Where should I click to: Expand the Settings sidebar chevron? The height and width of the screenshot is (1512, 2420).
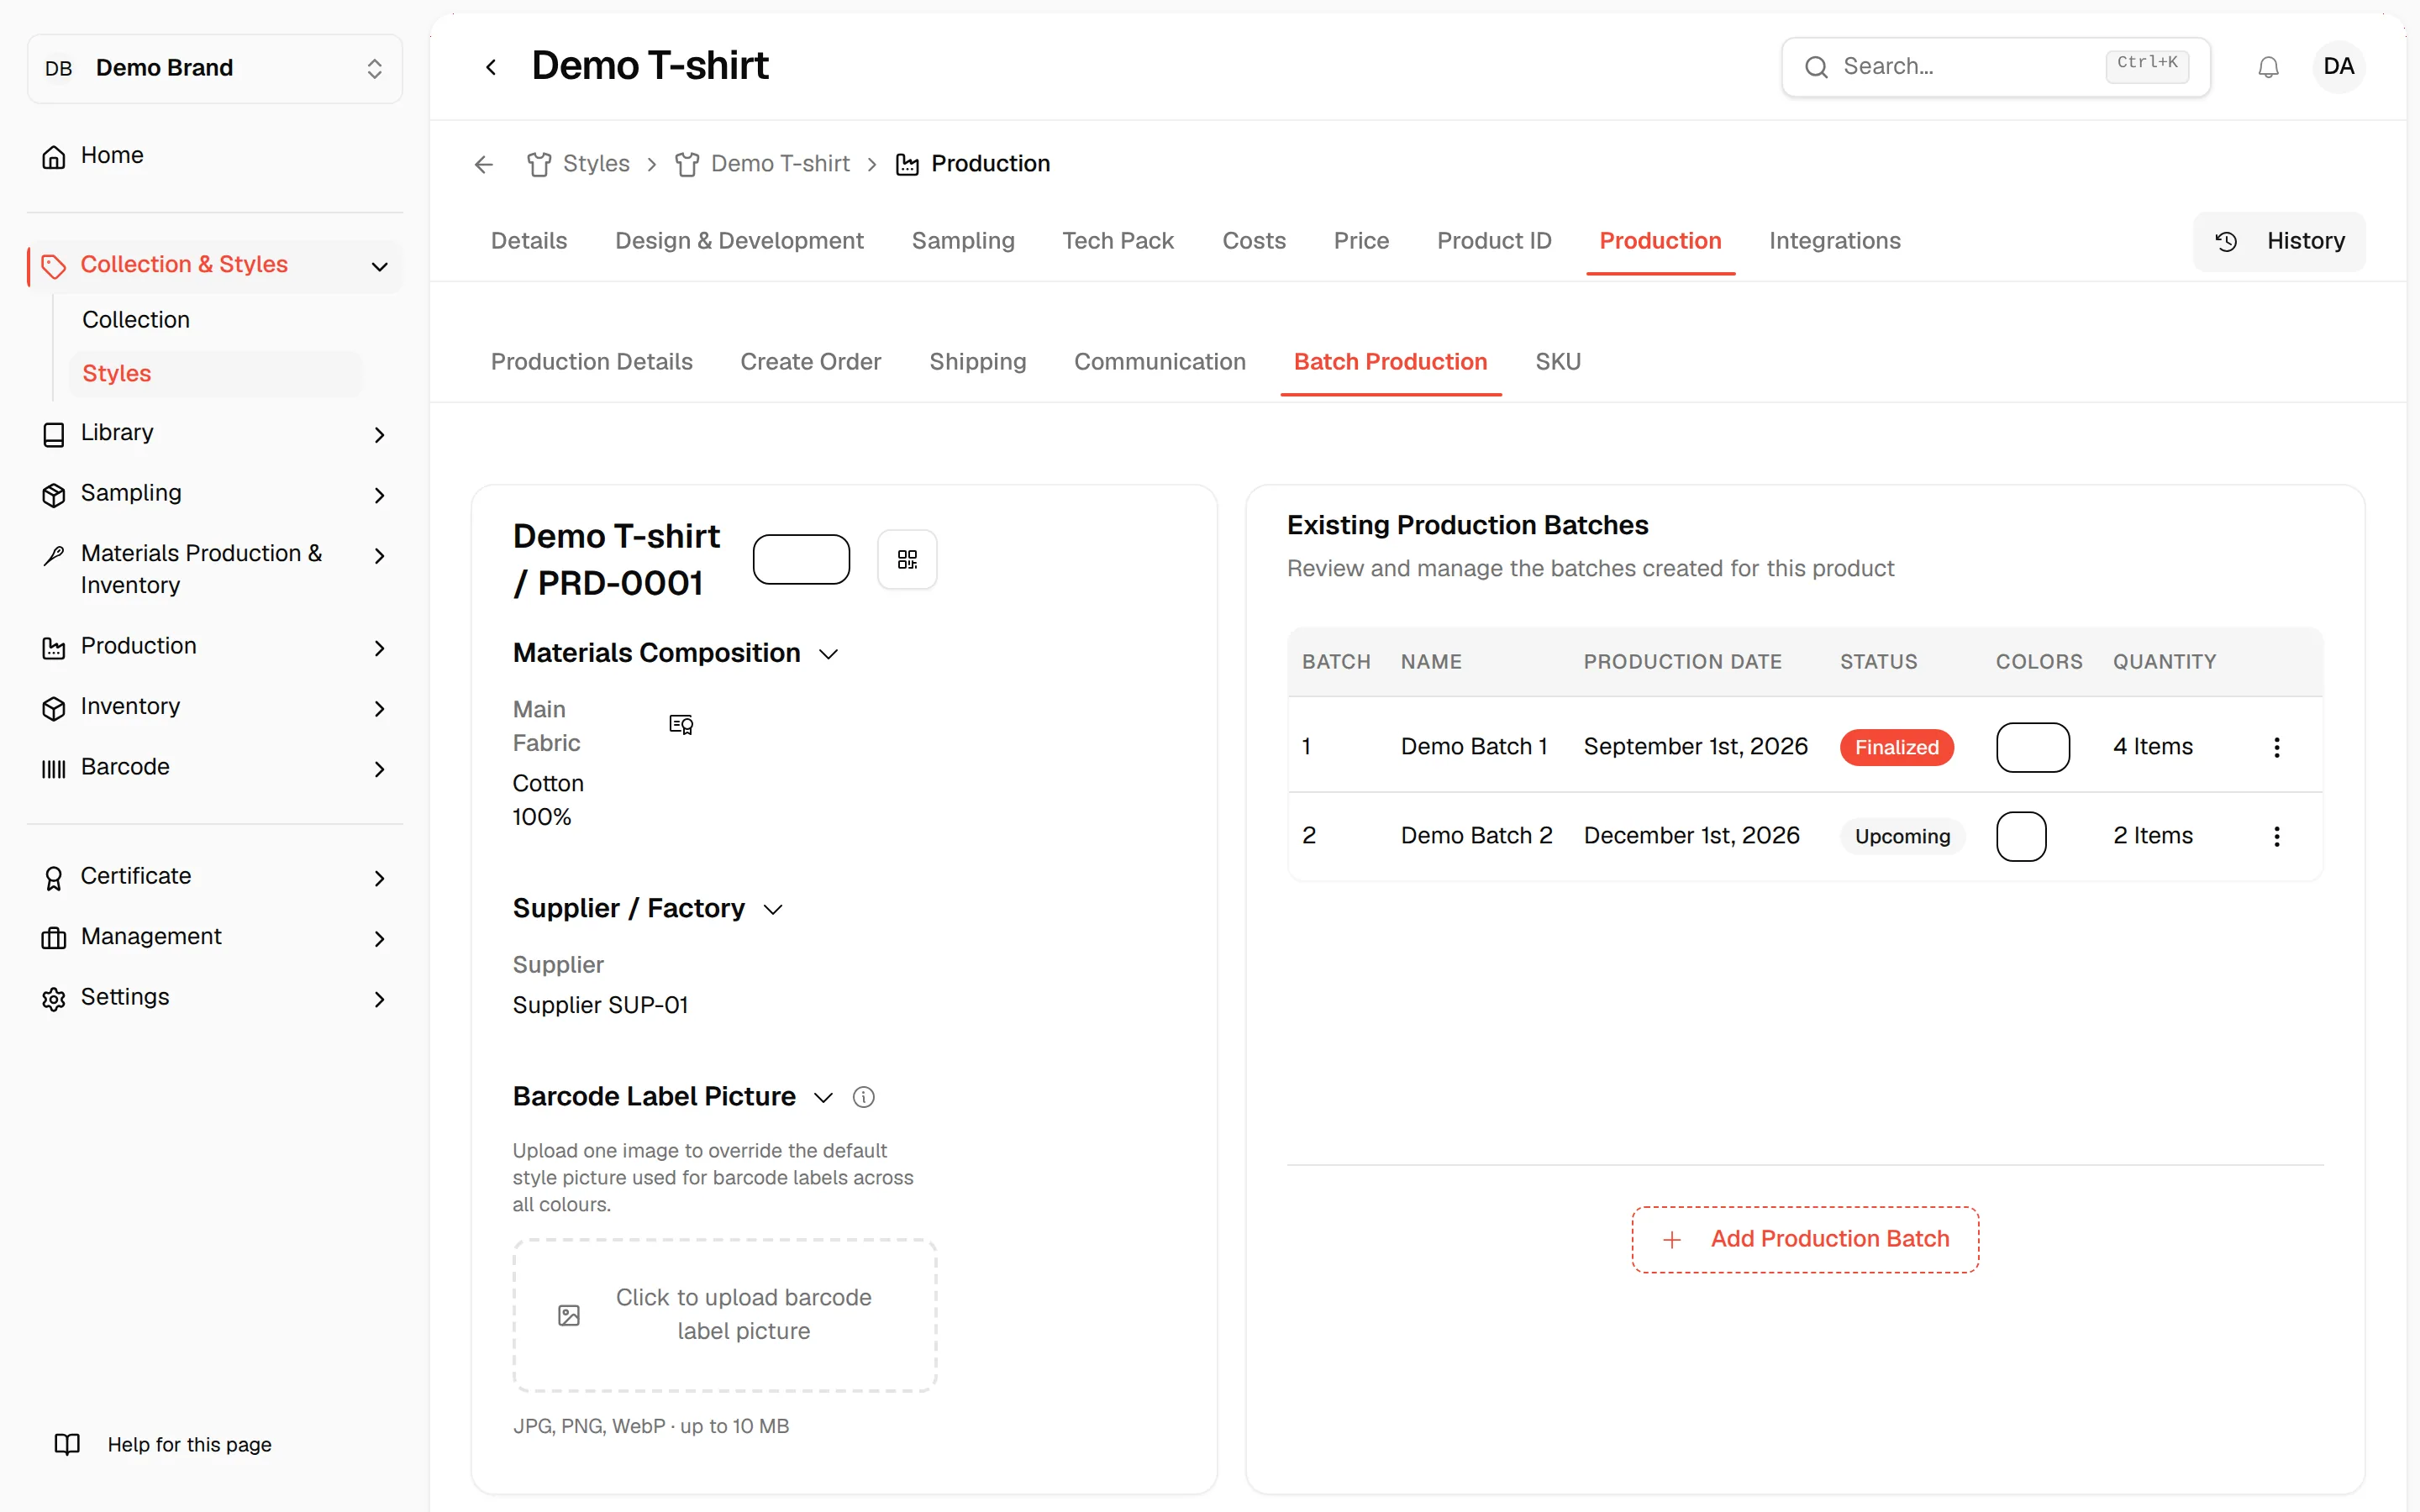(x=379, y=999)
